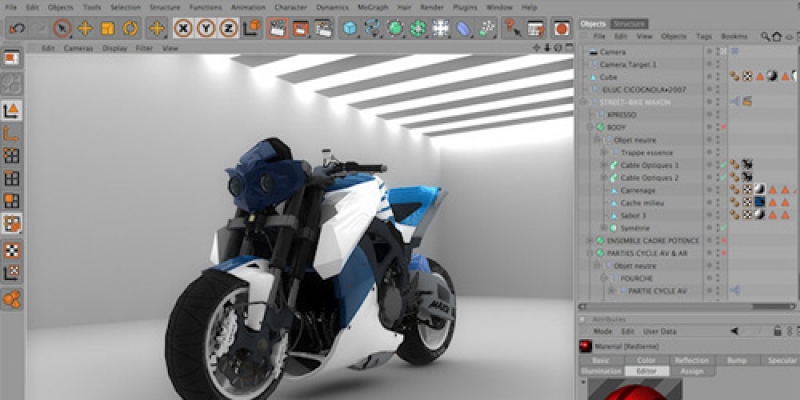Toggle Cable Optiques 1 green checkmark
800x400 pixels.
pyautogui.click(x=723, y=165)
